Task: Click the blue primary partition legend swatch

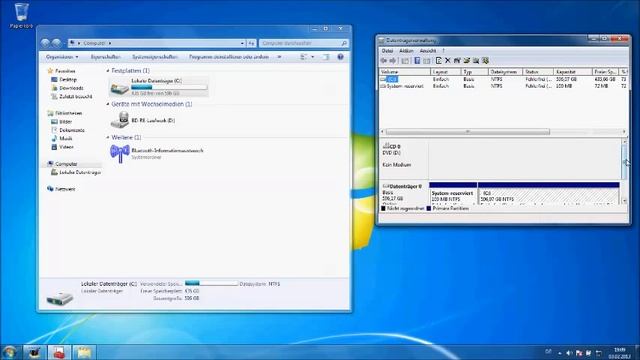Action: [429, 209]
